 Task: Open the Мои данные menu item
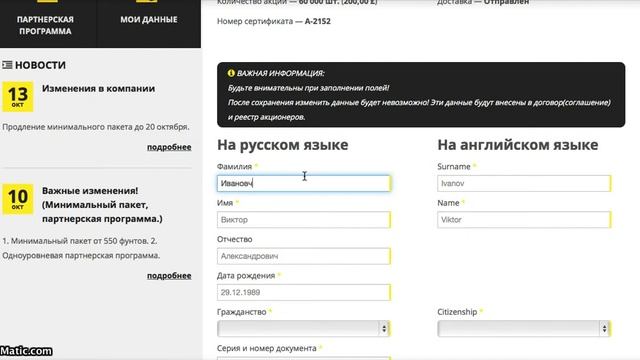149,20
